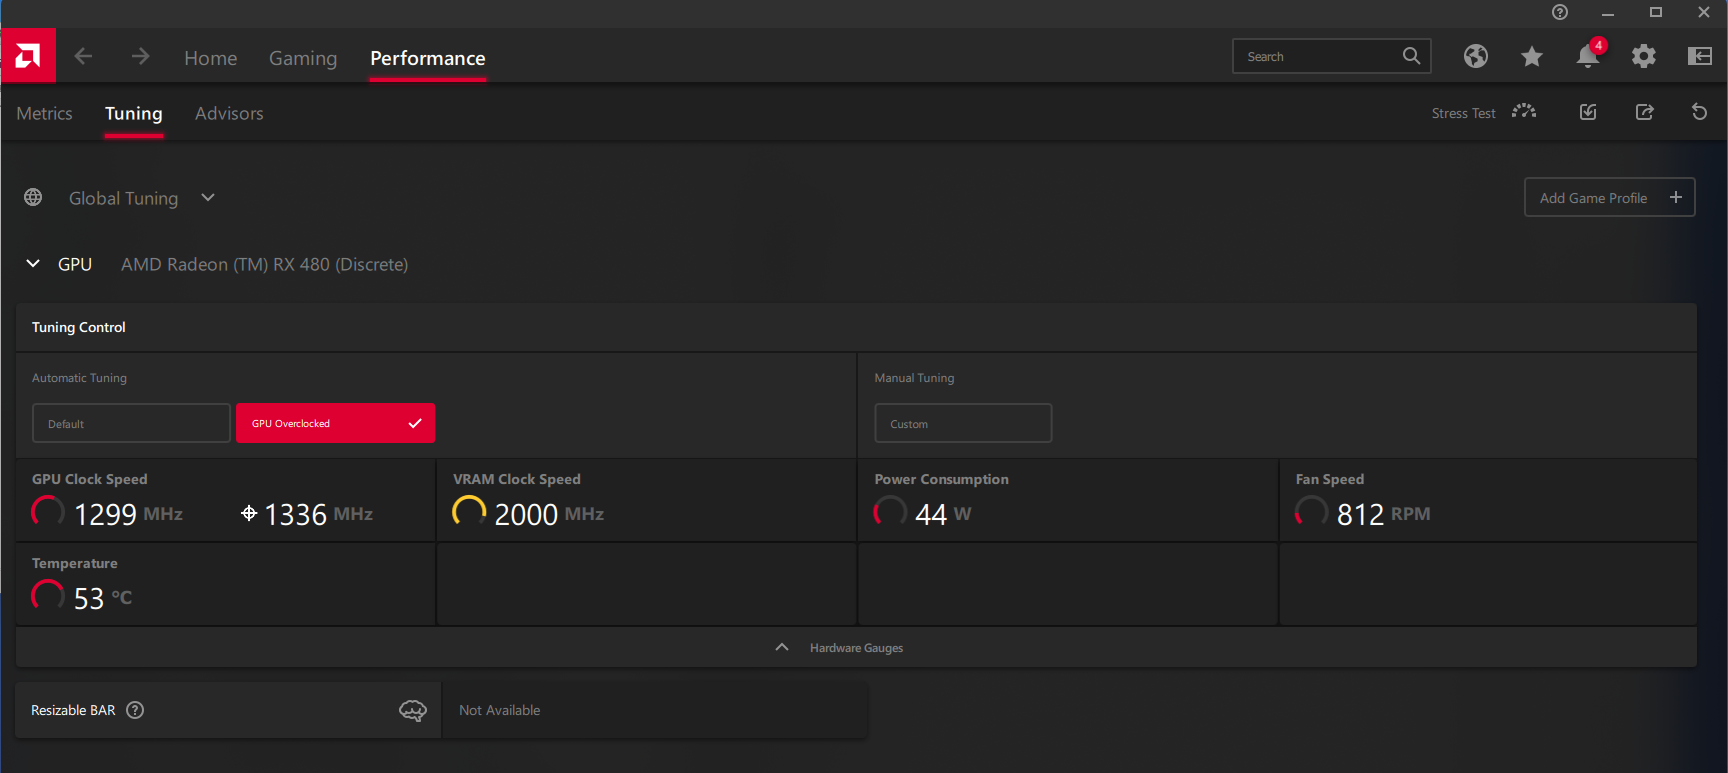Click the Resizable BAR brain icon
This screenshot has height=773, width=1728.
point(413,710)
